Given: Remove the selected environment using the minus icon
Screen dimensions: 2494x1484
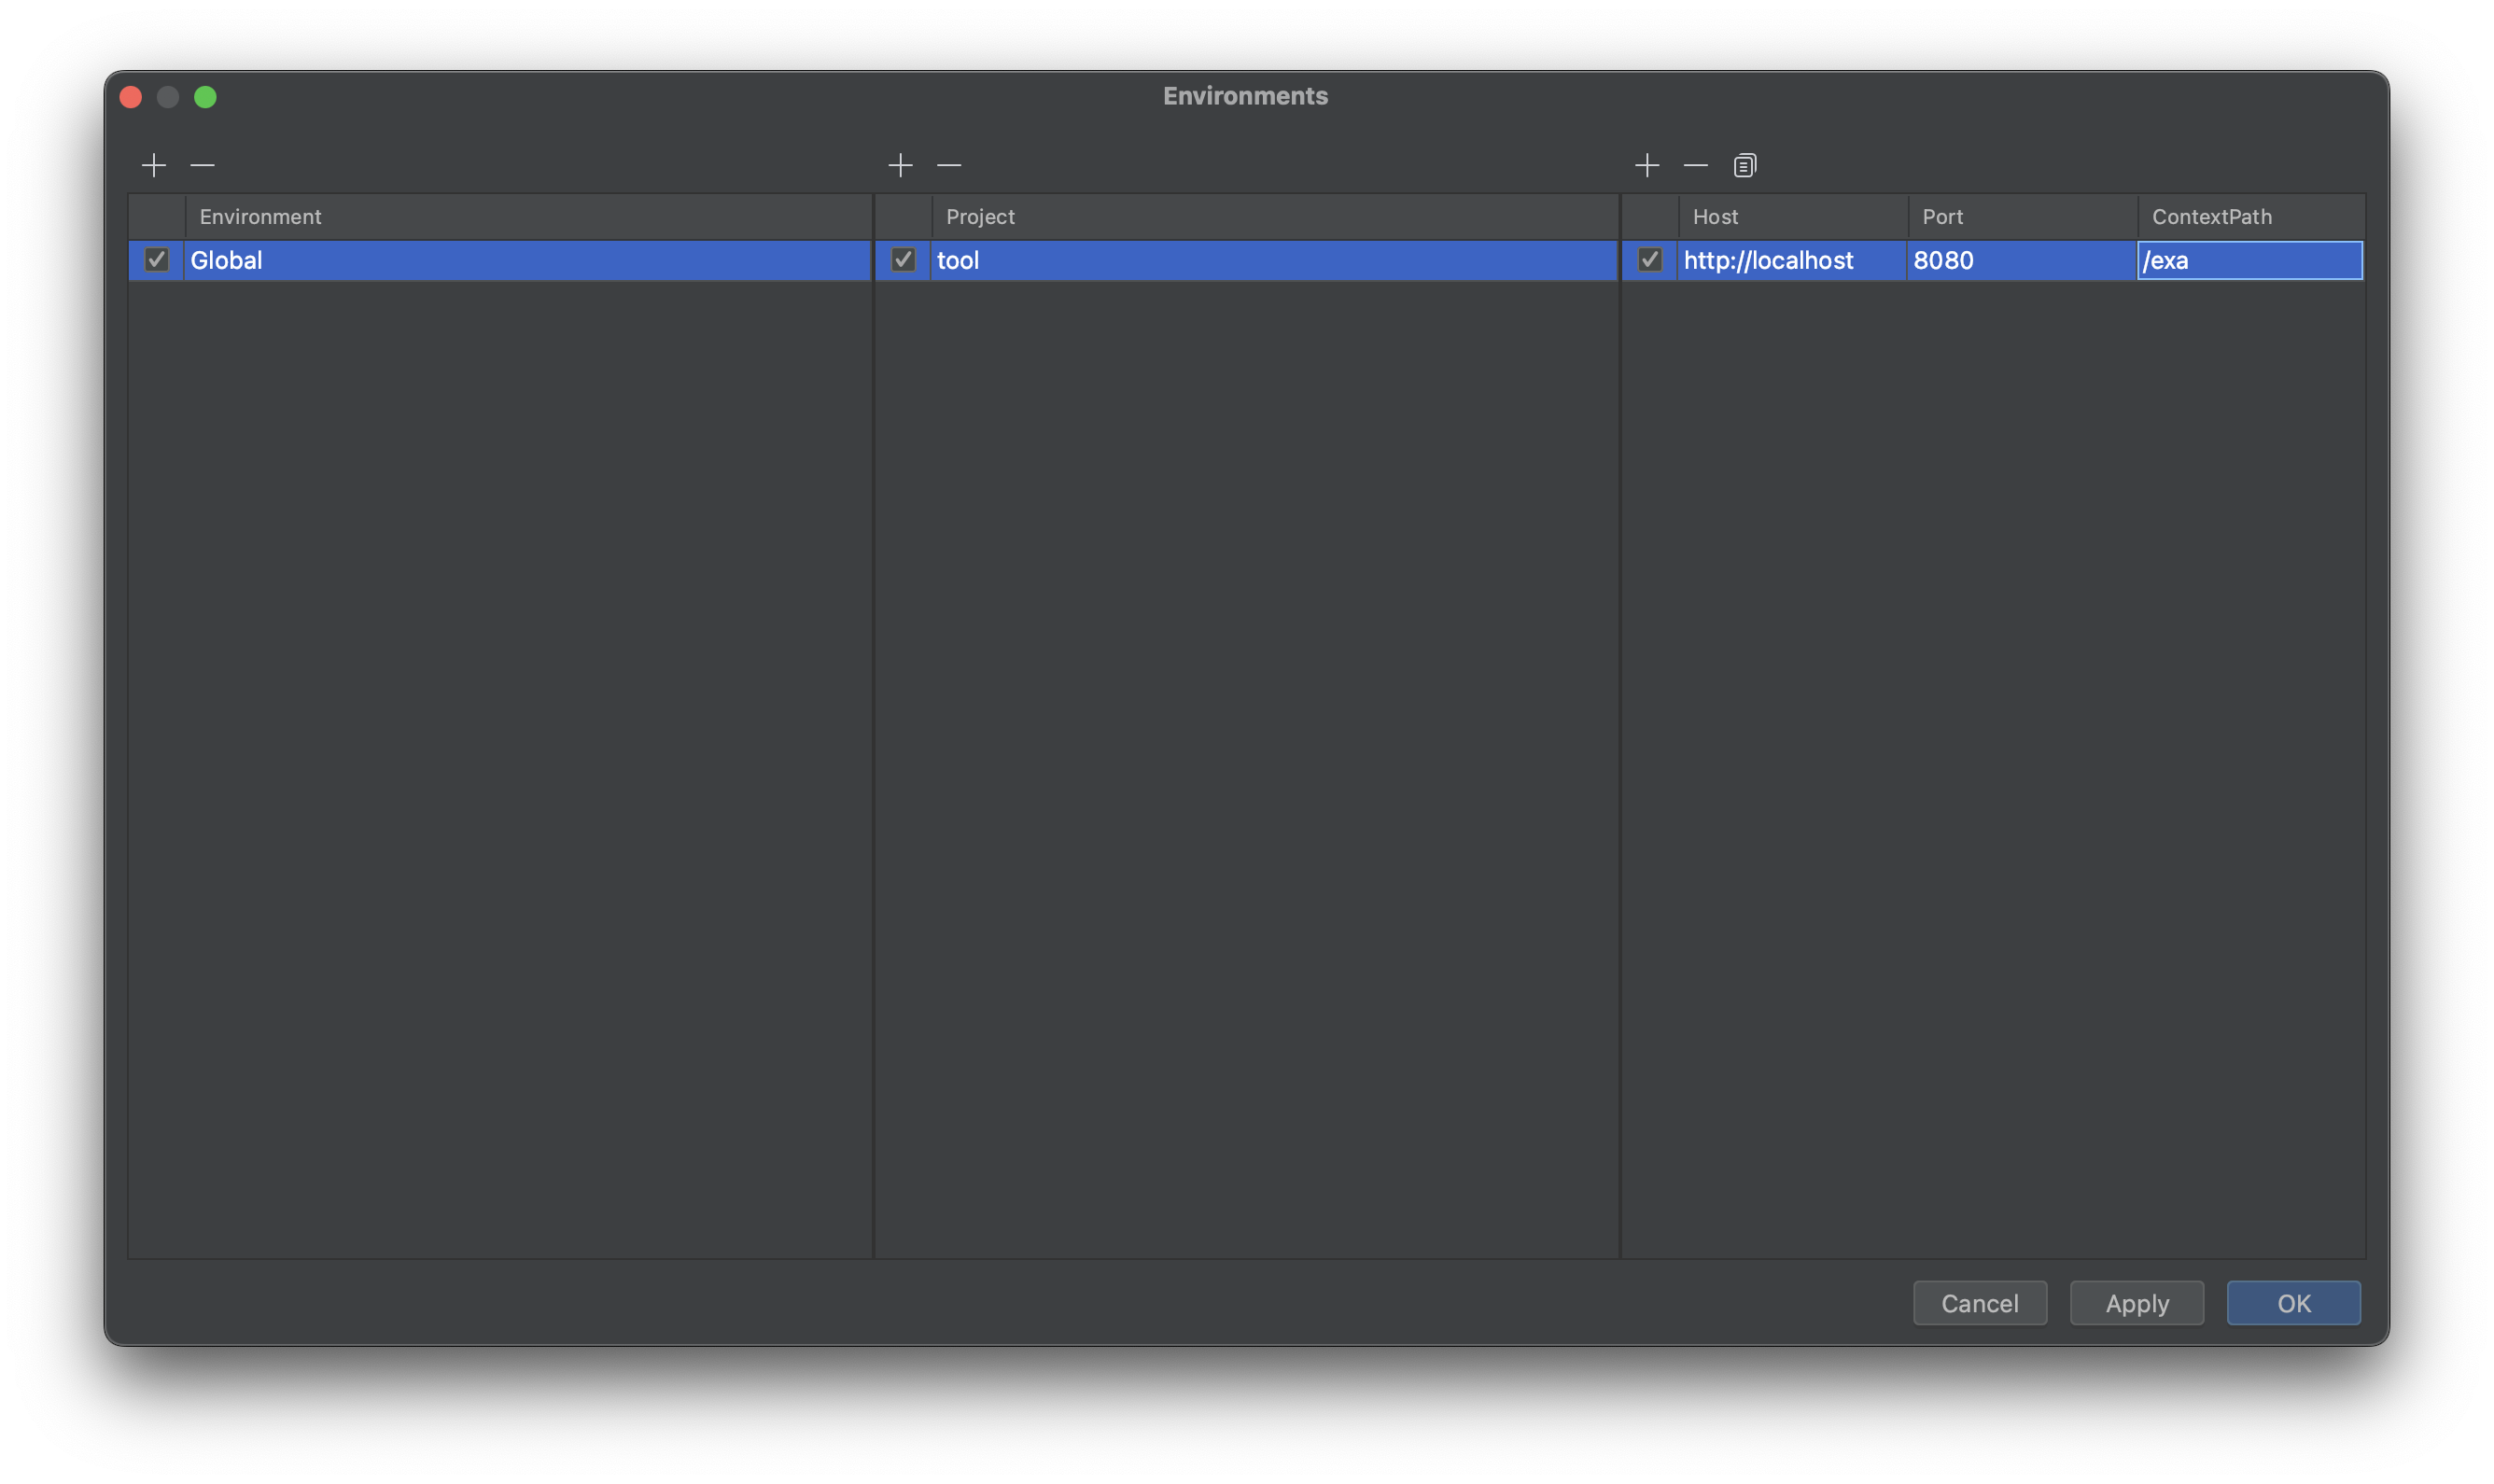Looking at the screenshot, I should pyautogui.click(x=203, y=164).
